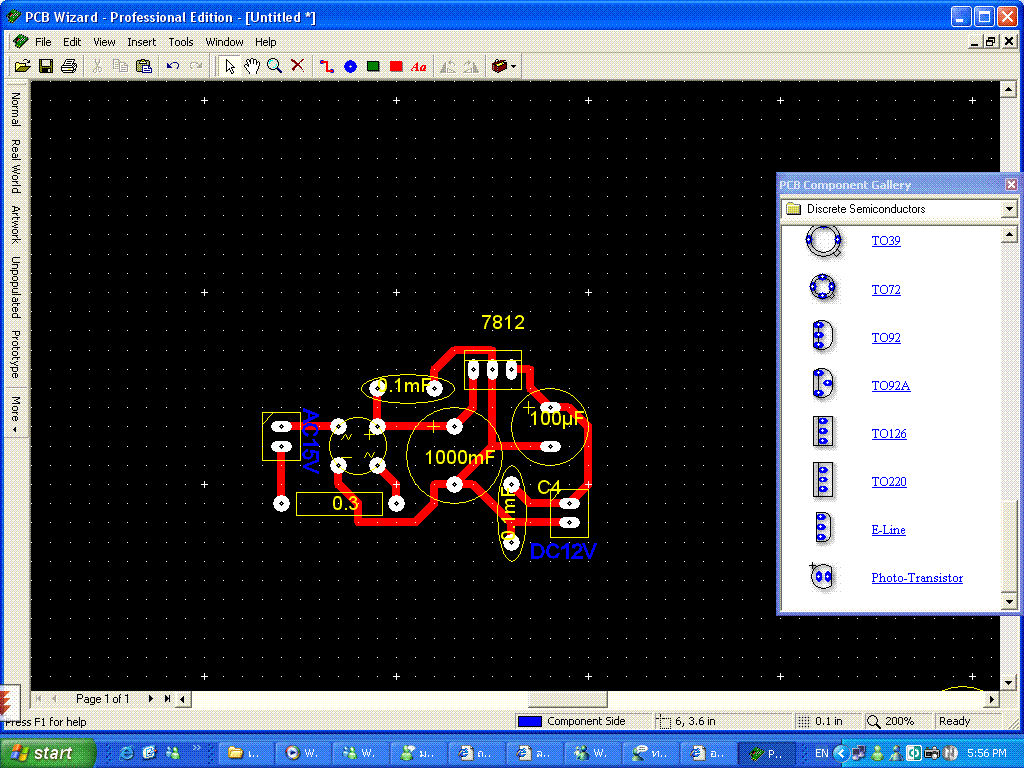Click the rotate right toolbar icon
Image resolution: width=1024 pixels, height=768 pixels.
[471, 66]
